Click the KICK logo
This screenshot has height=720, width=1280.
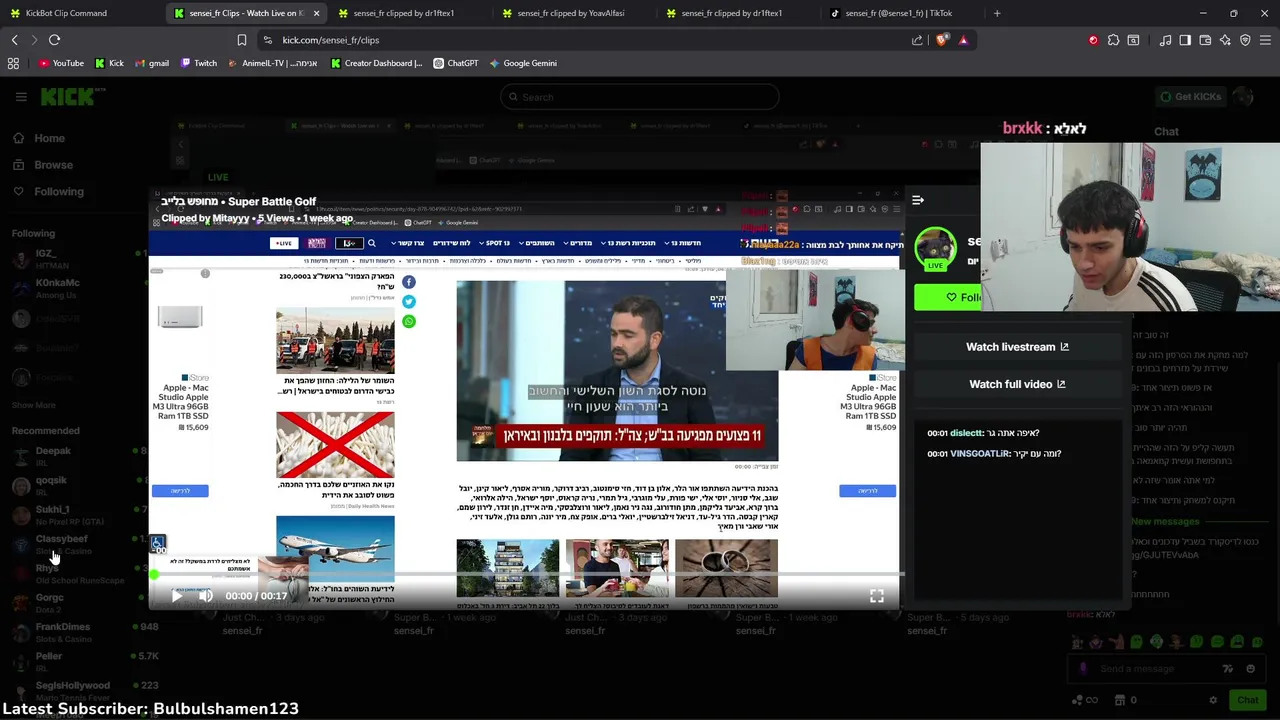point(73,97)
